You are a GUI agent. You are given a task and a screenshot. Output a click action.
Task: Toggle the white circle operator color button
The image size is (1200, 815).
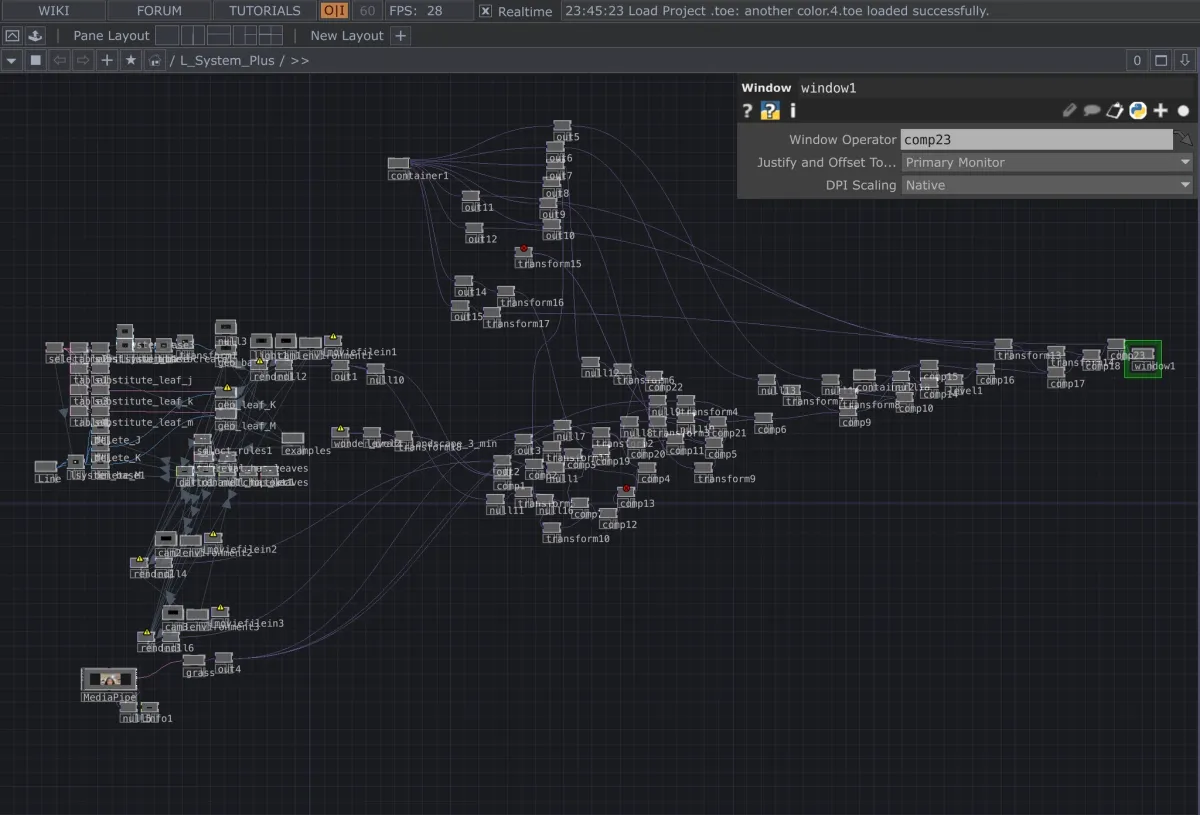[1184, 111]
